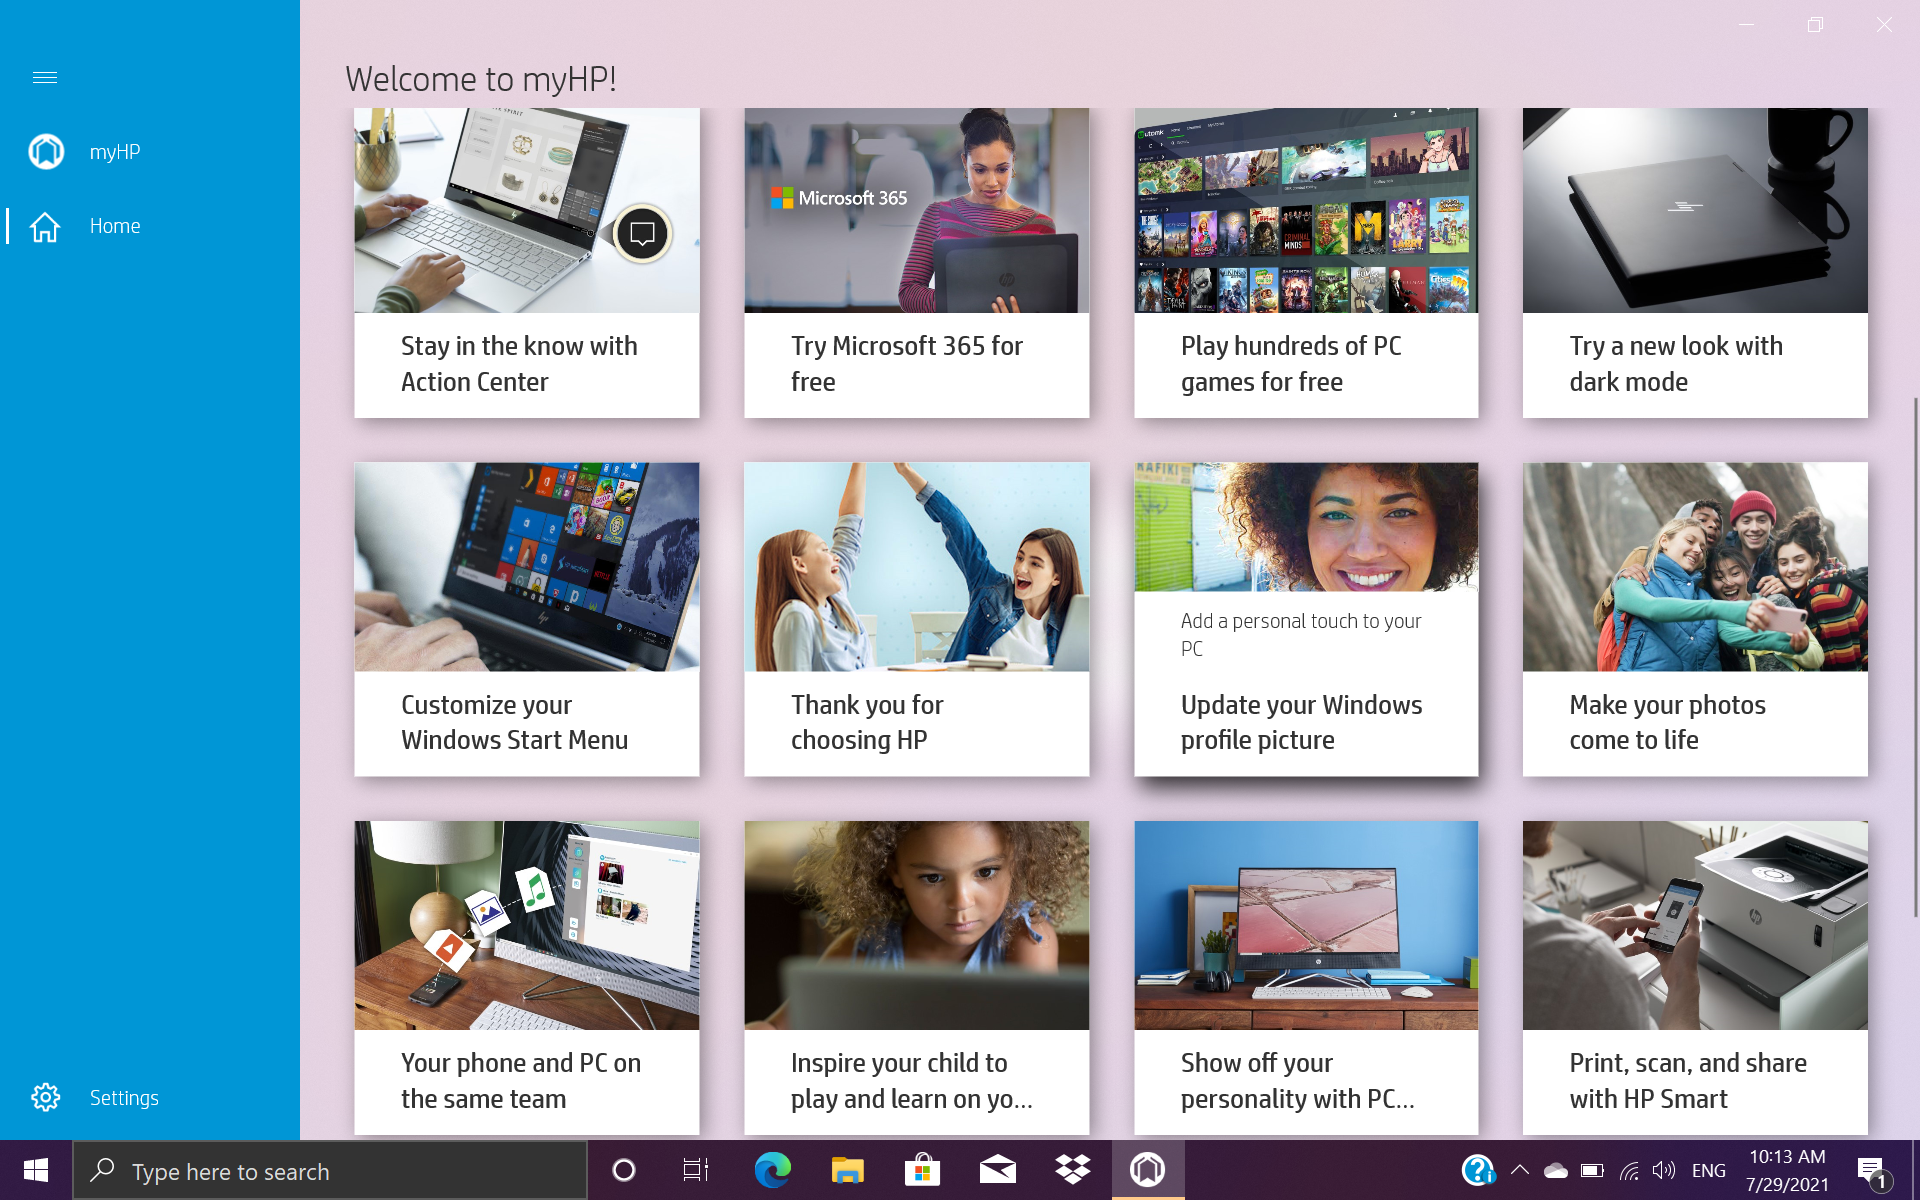Open the dark mode laptop image
1920x1200 pixels.
(1695, 210)
